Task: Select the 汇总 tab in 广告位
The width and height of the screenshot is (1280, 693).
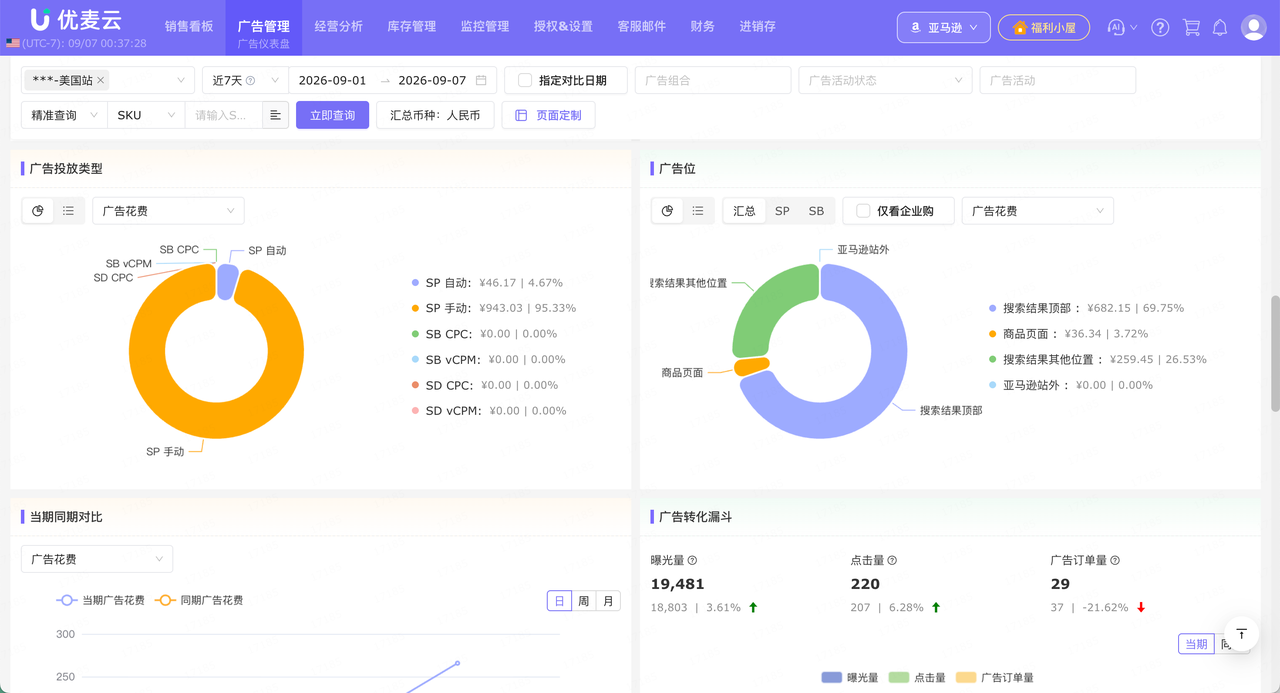Action: [745, 211]
